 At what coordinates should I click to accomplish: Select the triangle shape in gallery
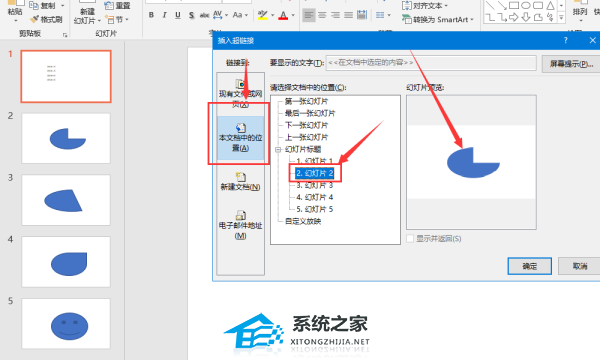[x=550, y=5]
